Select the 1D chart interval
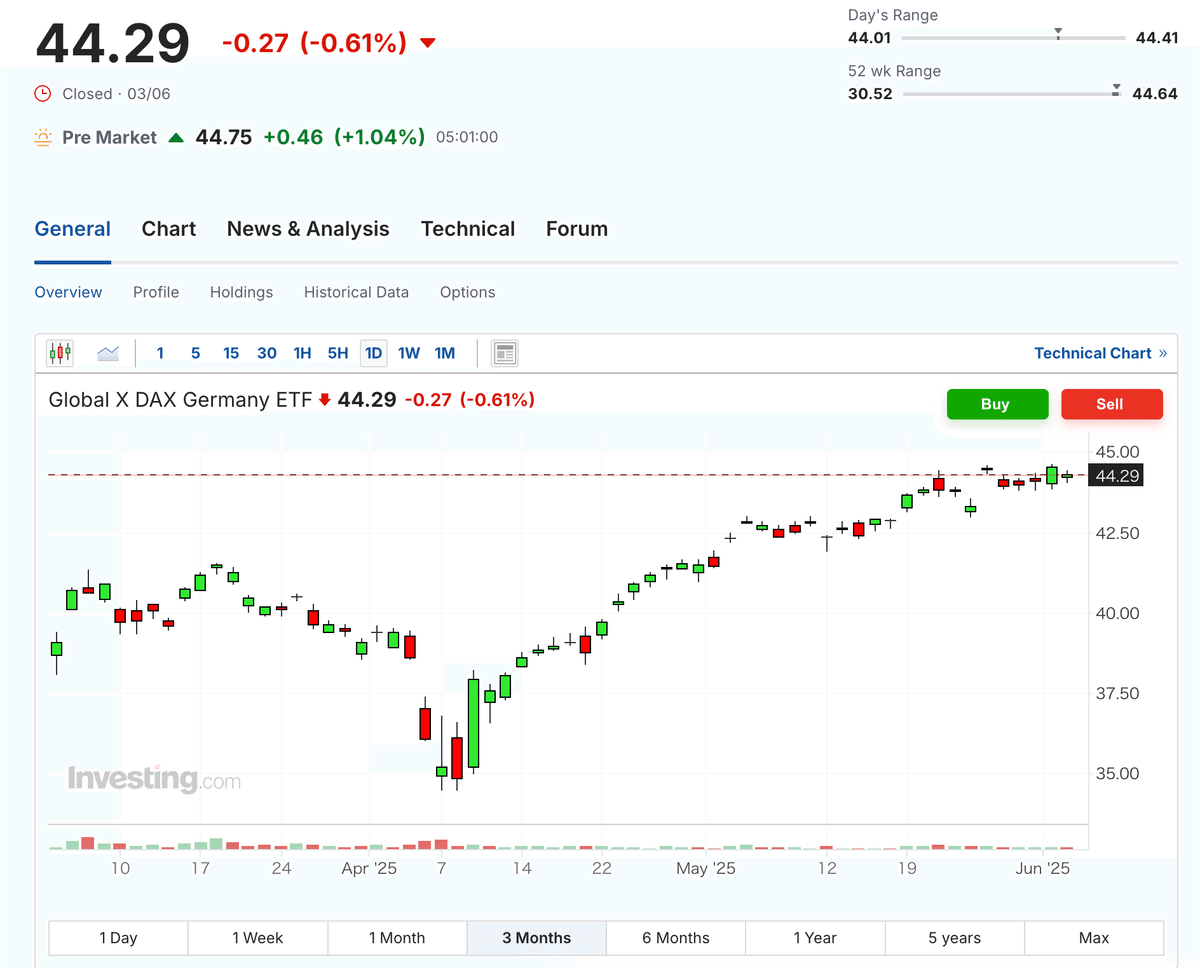 (373, 353)
